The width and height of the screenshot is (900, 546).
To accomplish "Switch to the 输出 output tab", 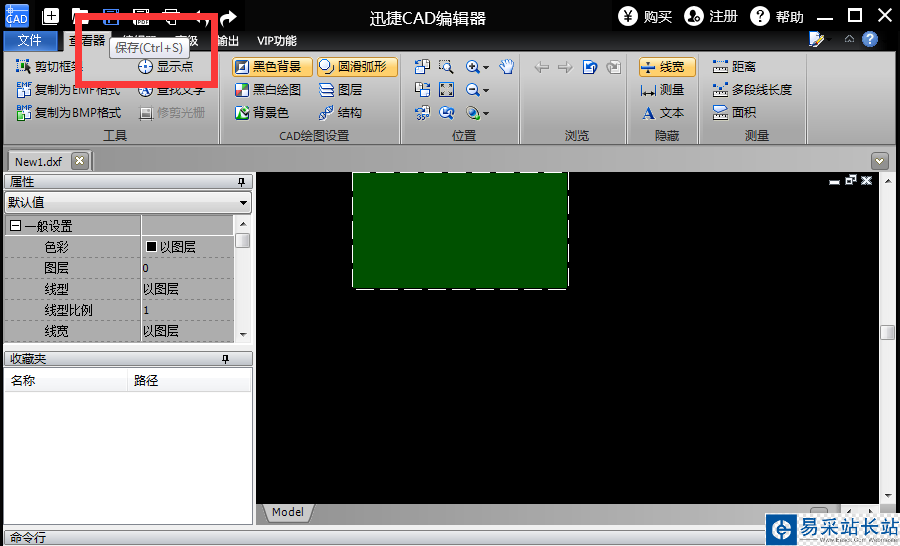I will 228,41.
